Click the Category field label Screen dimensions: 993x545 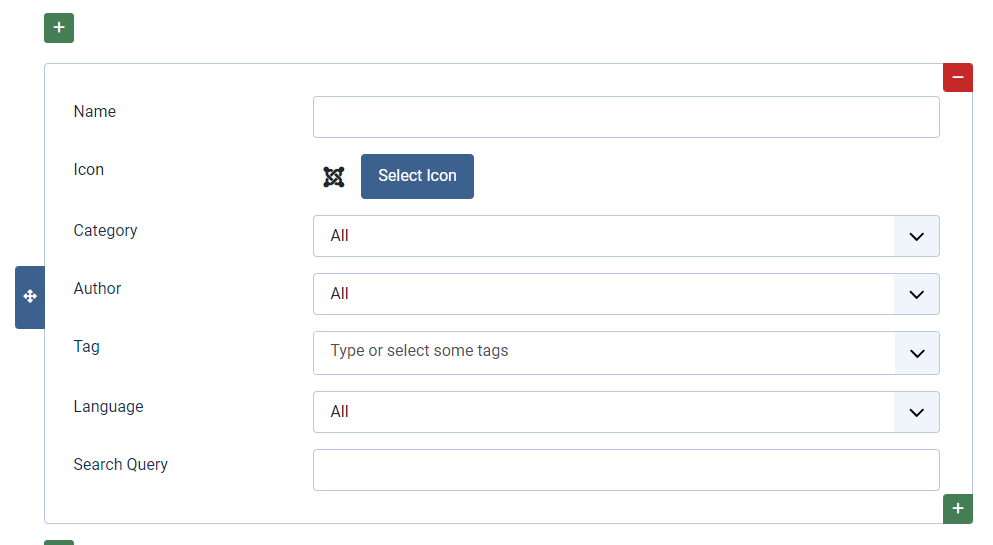[106, 231]
